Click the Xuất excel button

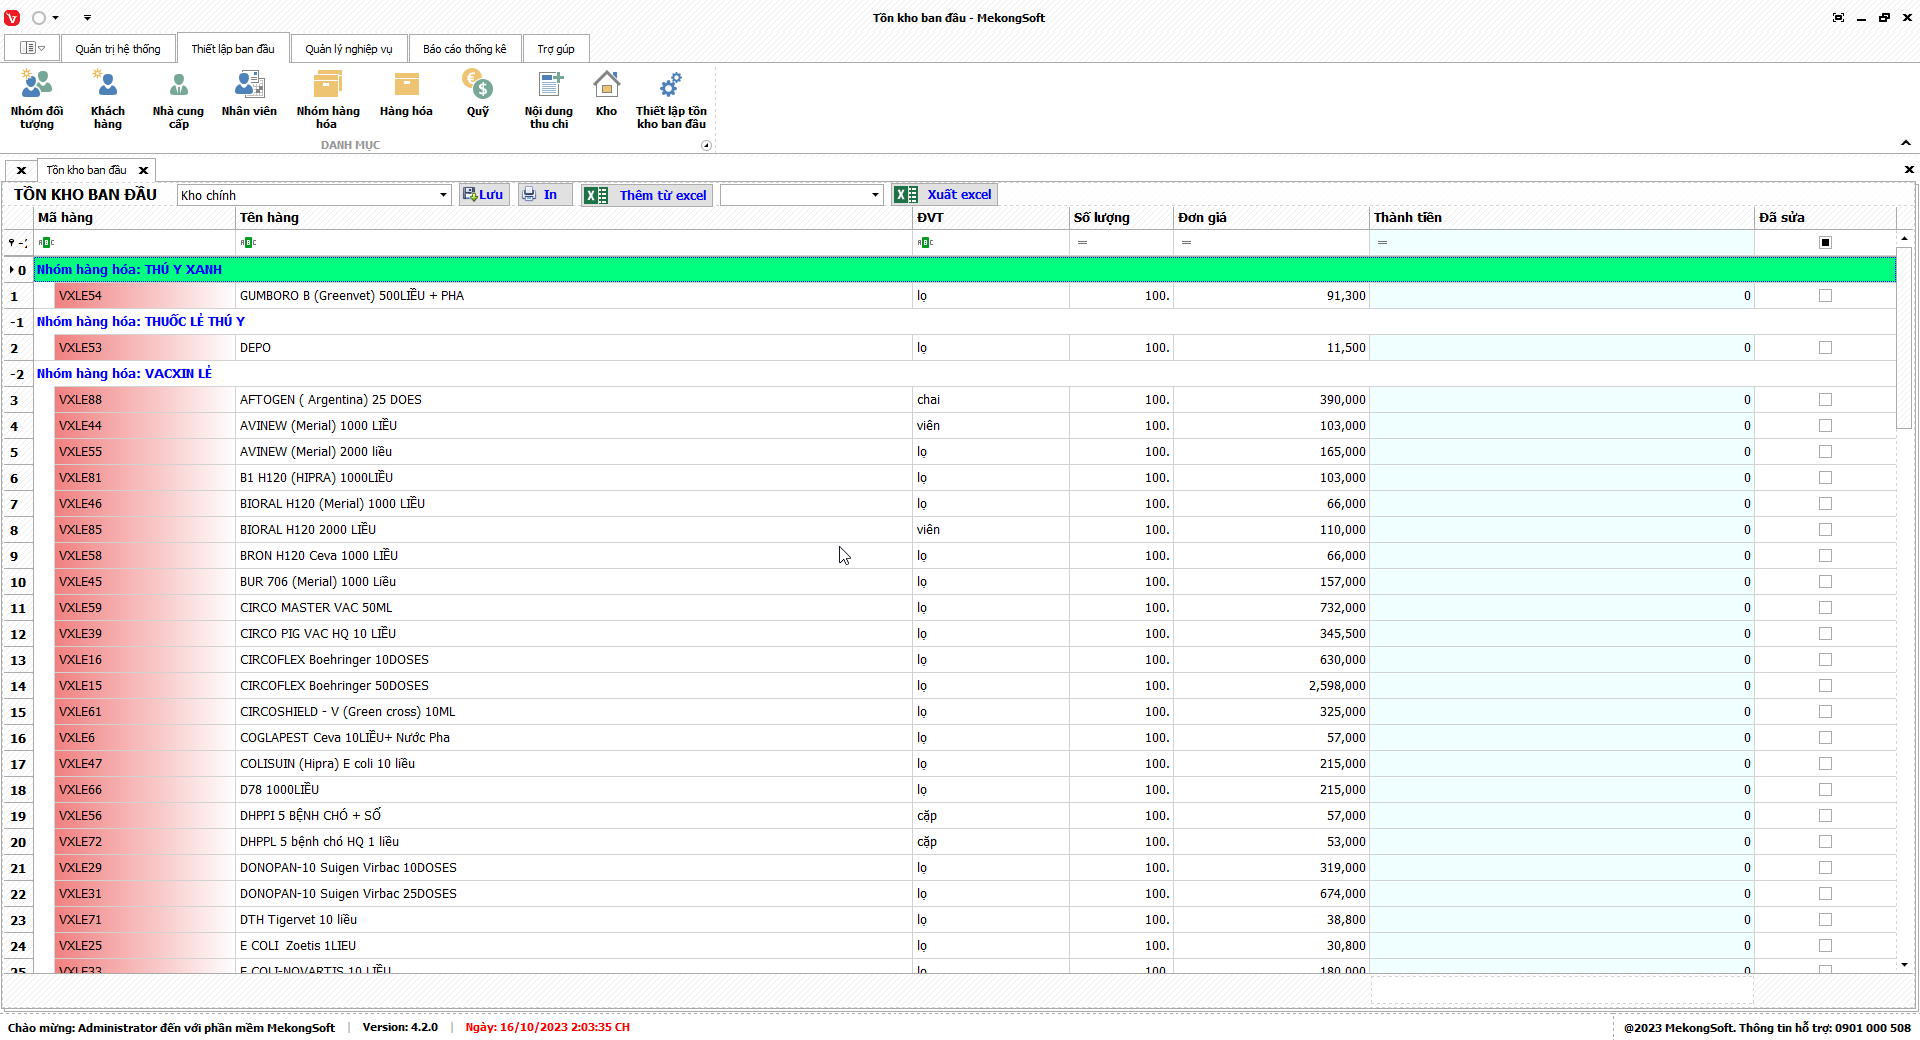(945, 195)
